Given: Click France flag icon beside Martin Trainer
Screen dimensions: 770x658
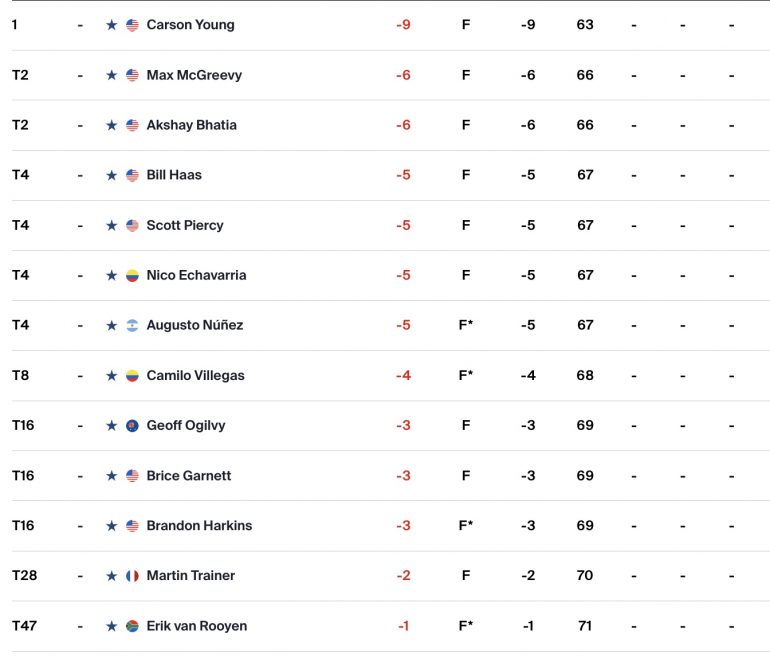Looking at the screenshot, I should click(132, 576).
